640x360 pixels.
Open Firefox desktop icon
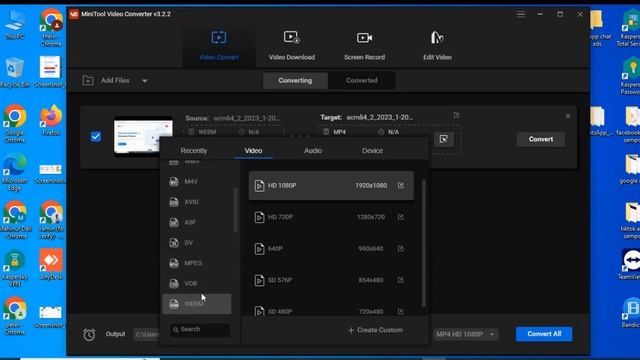pos(51,121)
